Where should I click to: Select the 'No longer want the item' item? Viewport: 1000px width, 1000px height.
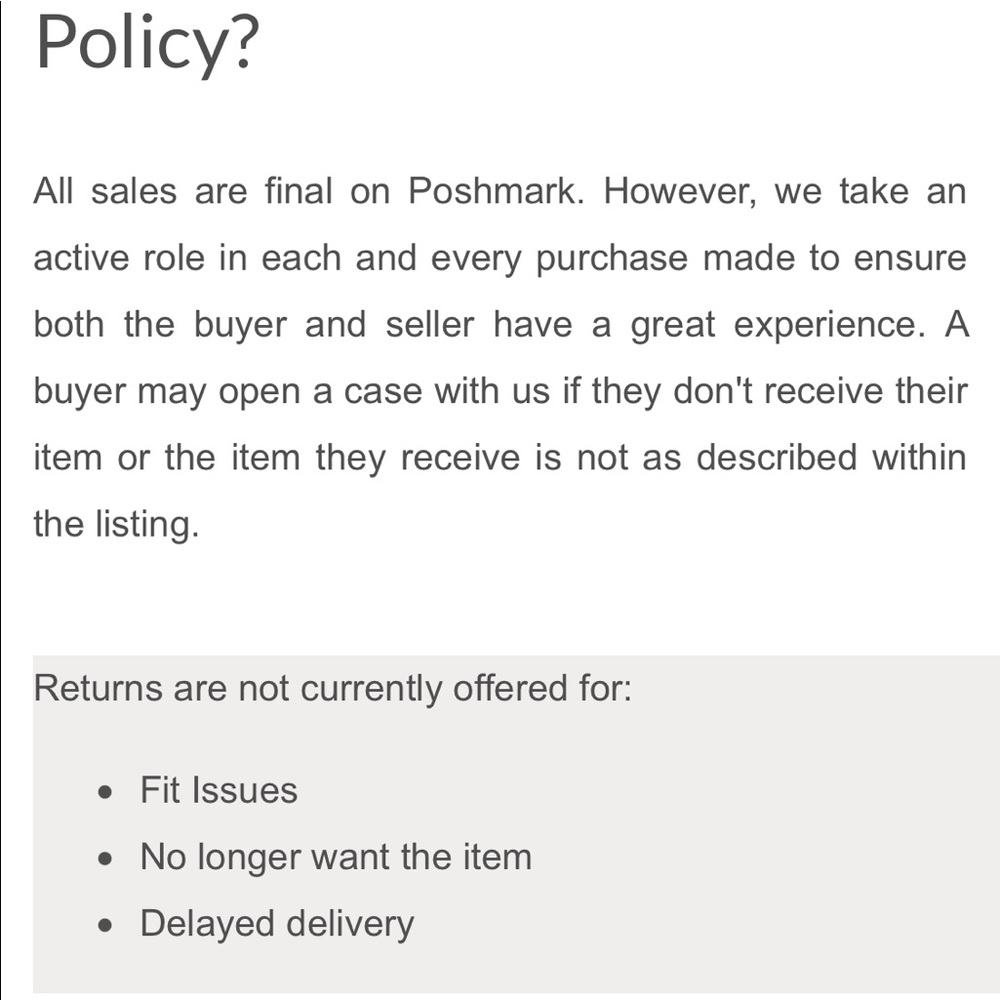336,857
